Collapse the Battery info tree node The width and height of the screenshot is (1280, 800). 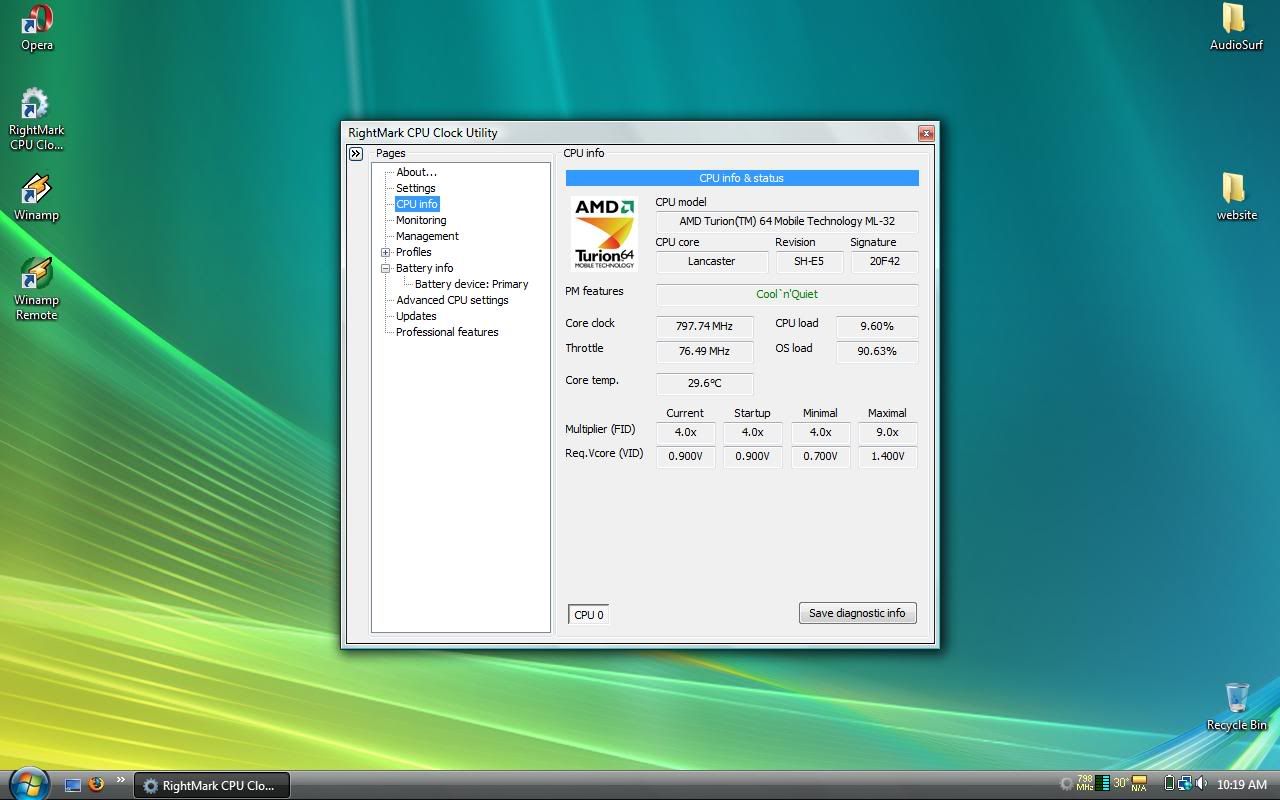click(x=385, y=268)
